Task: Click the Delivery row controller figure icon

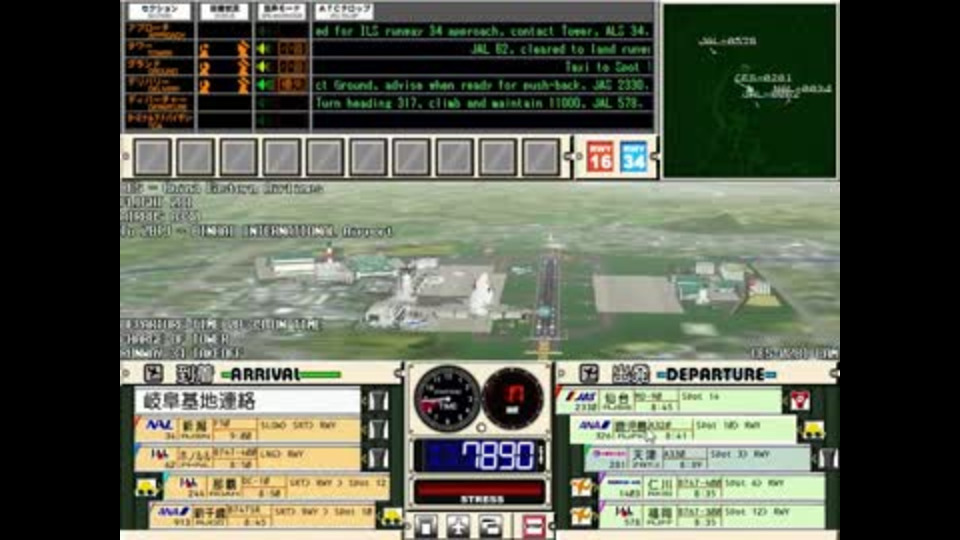Action: pyautogui.click(x=204, y=85)
